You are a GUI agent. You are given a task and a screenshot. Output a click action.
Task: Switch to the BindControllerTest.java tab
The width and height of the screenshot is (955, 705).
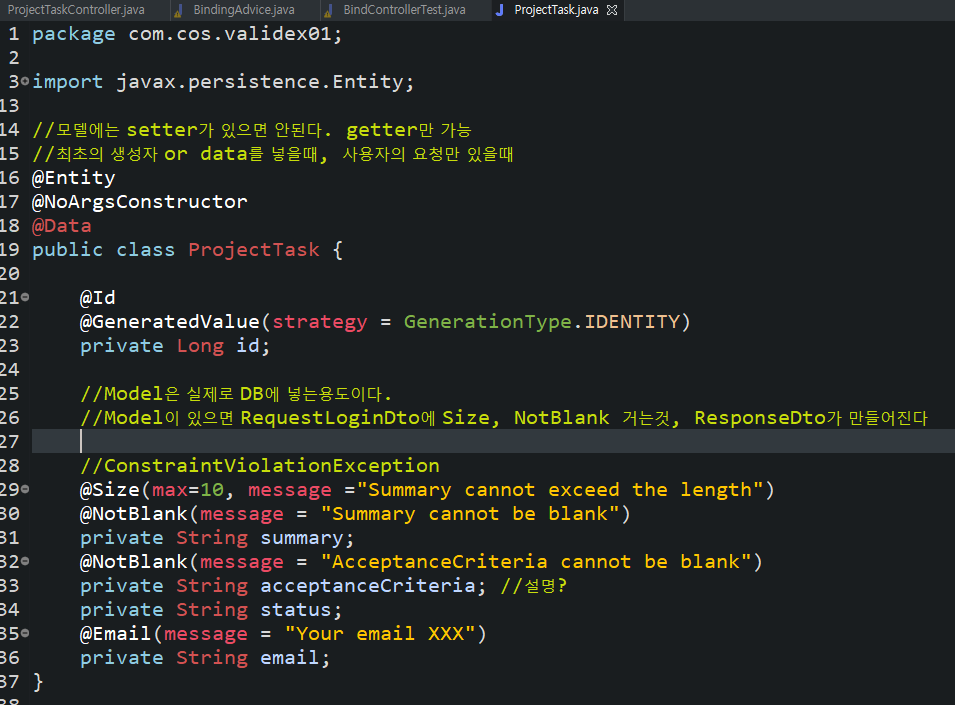(x=404, y=10)
